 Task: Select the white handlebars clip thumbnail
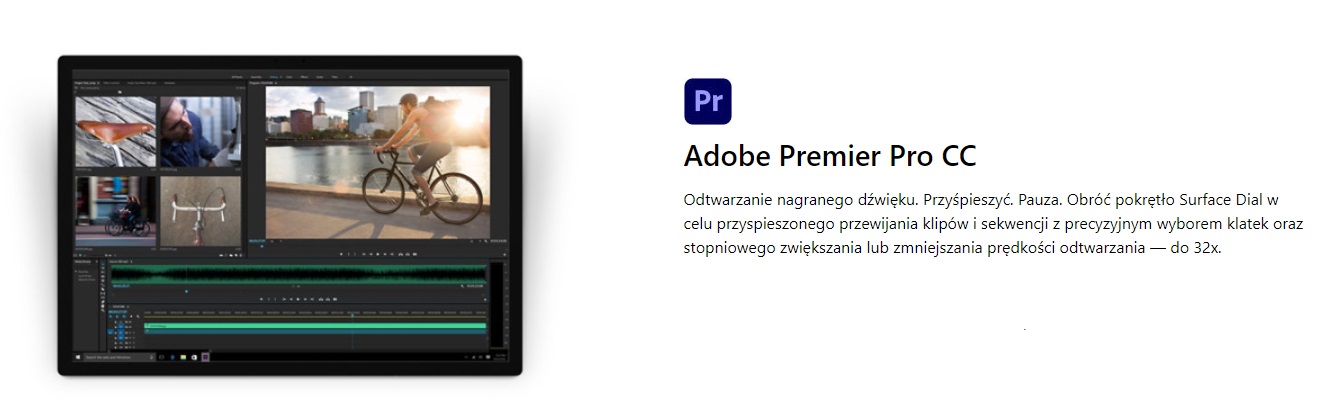point(200,210)
